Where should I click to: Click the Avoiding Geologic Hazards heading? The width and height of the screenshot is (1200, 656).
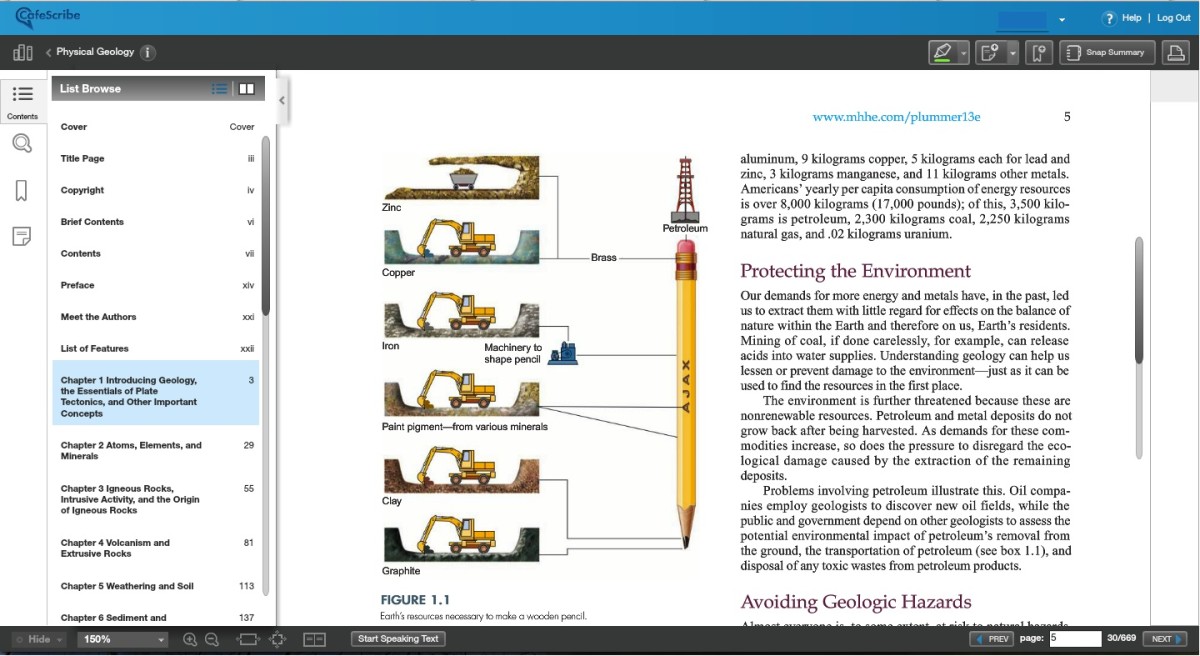[x=855, y=602]
